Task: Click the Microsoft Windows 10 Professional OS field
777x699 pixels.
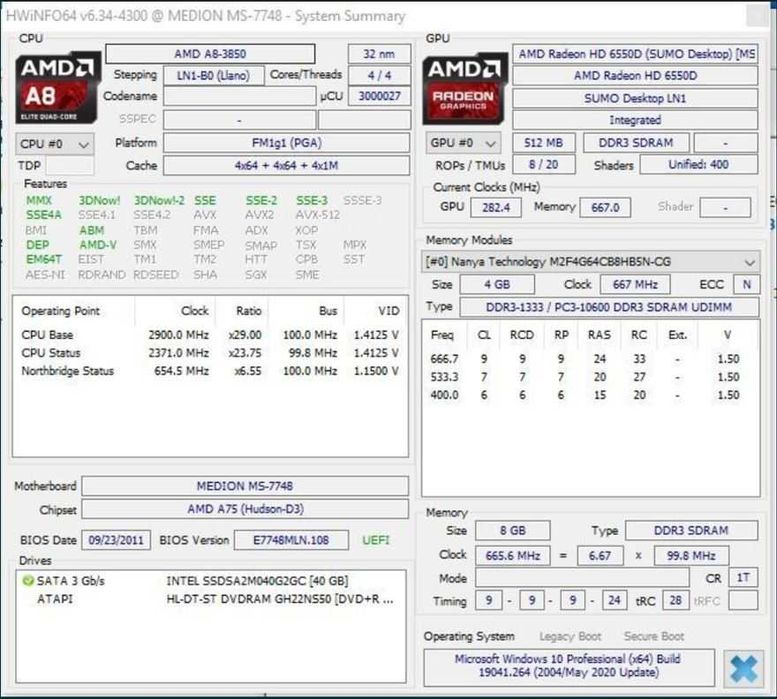Action: click(x=569, y=667)
